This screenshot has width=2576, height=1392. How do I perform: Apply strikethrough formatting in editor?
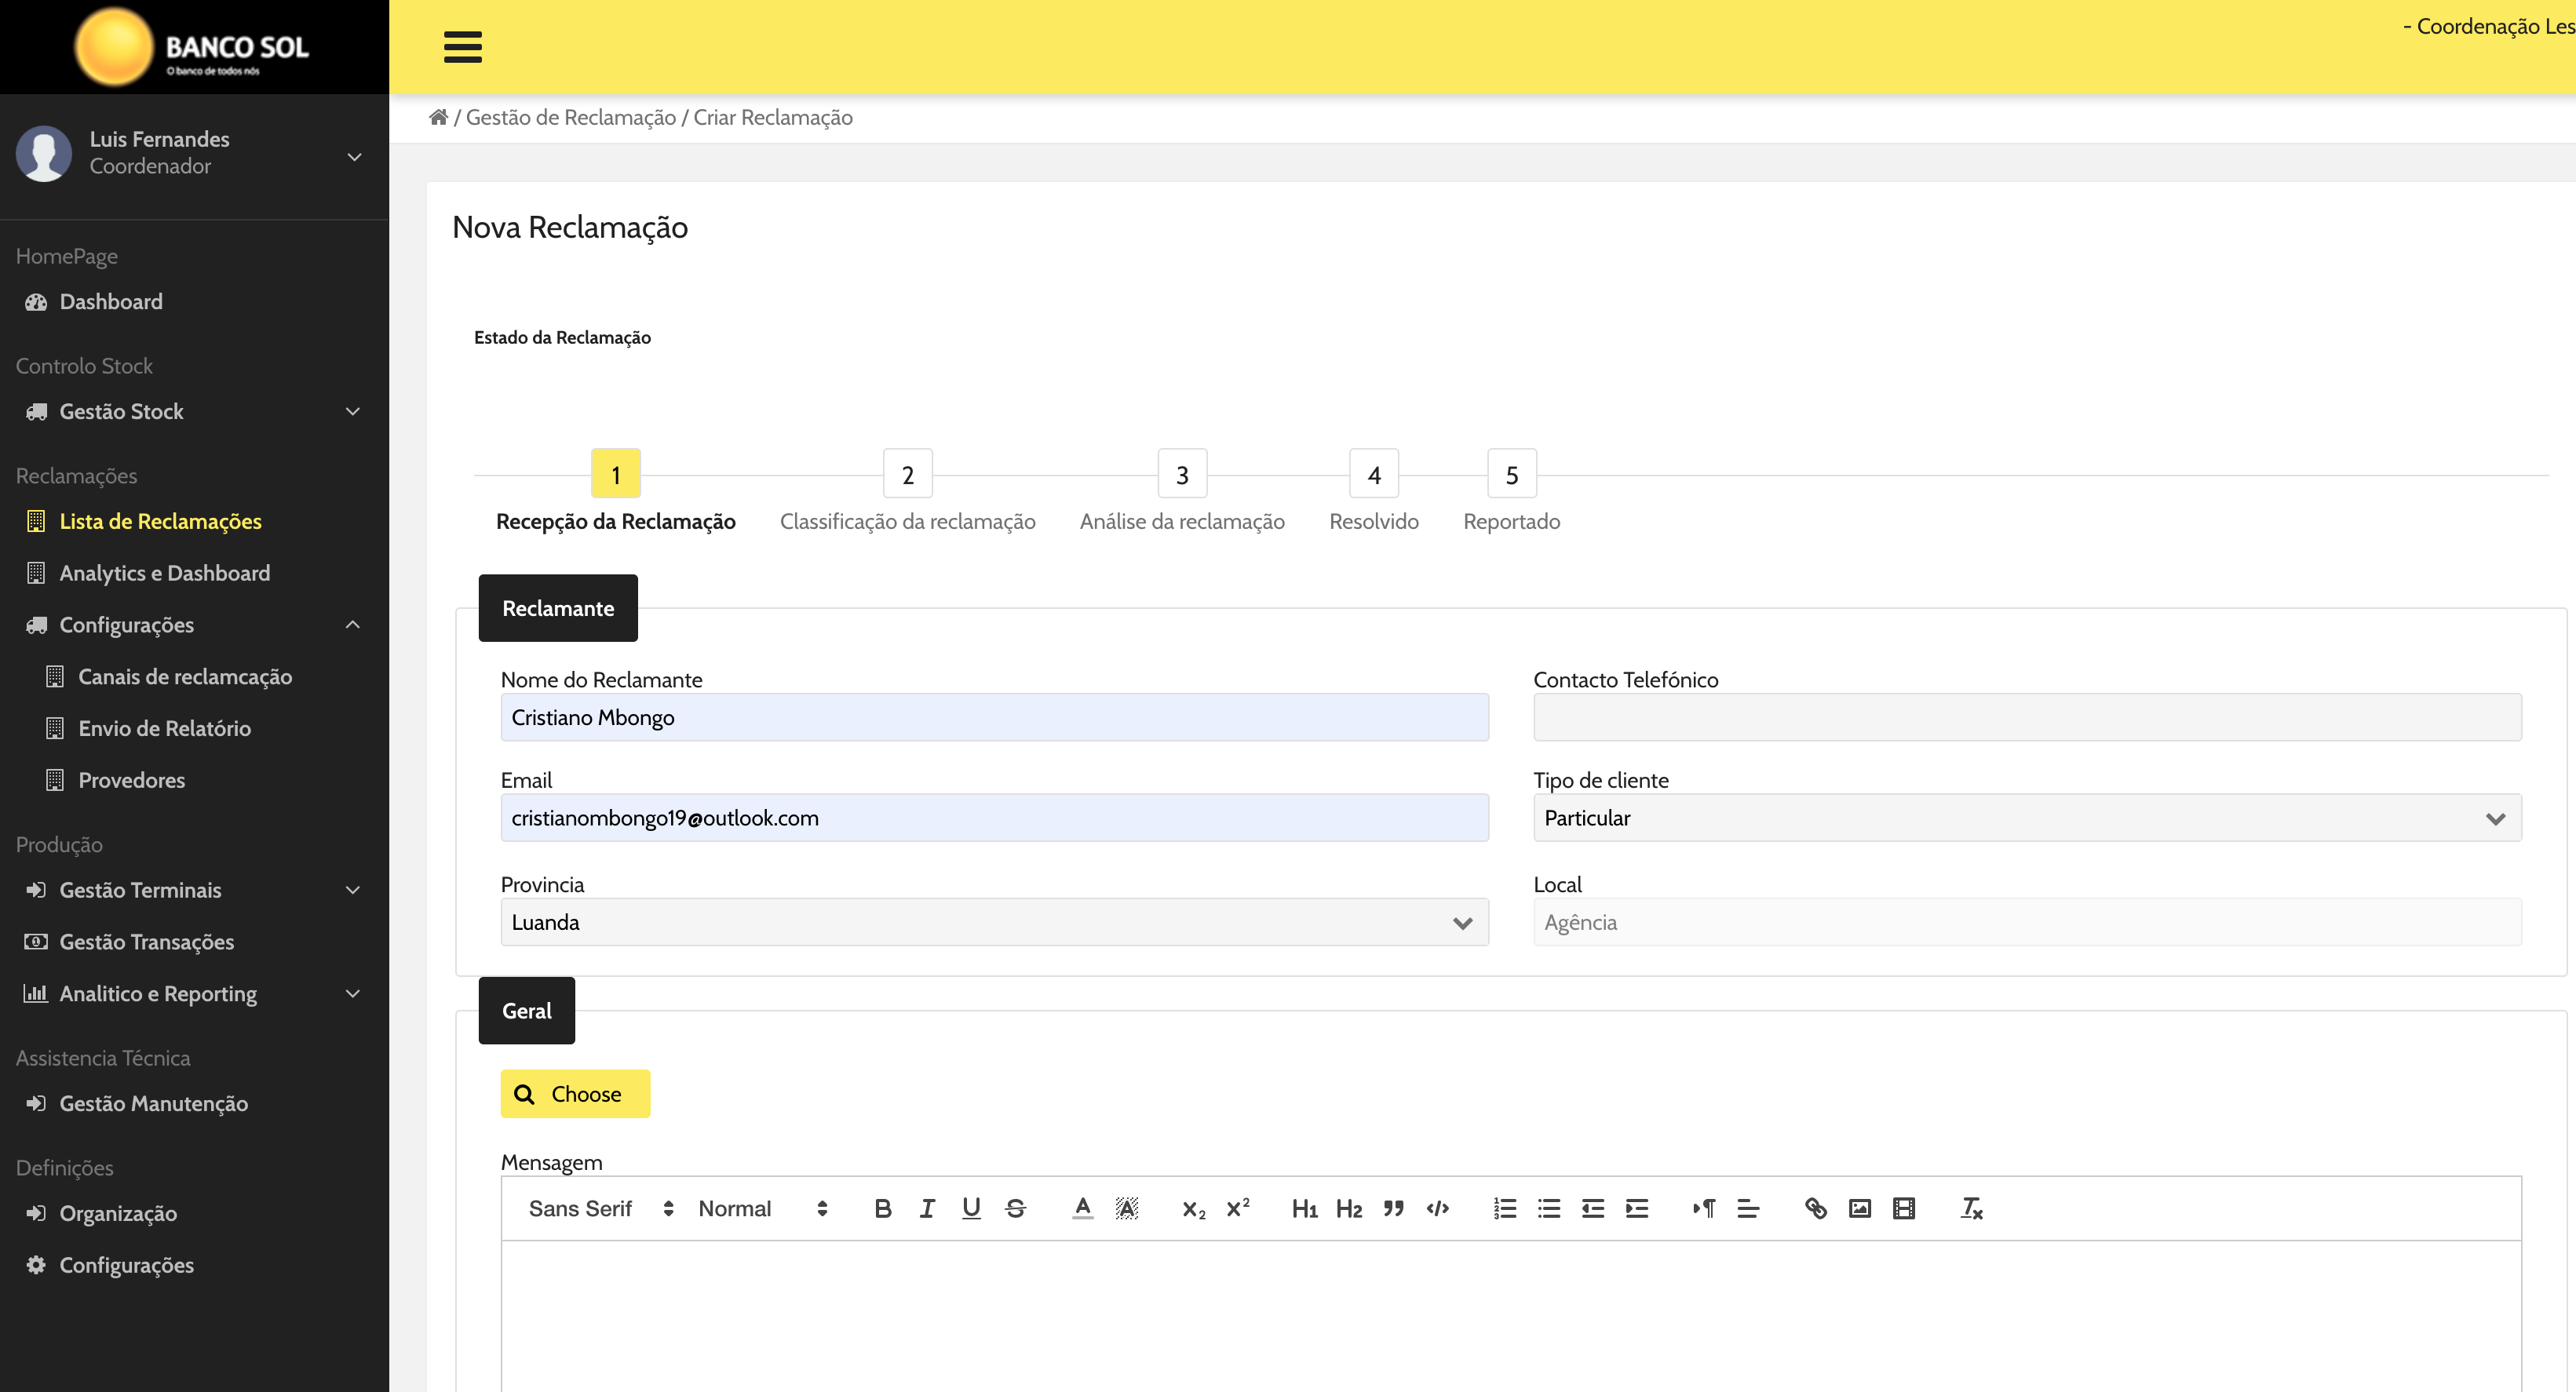[x=1015, y=1208]
